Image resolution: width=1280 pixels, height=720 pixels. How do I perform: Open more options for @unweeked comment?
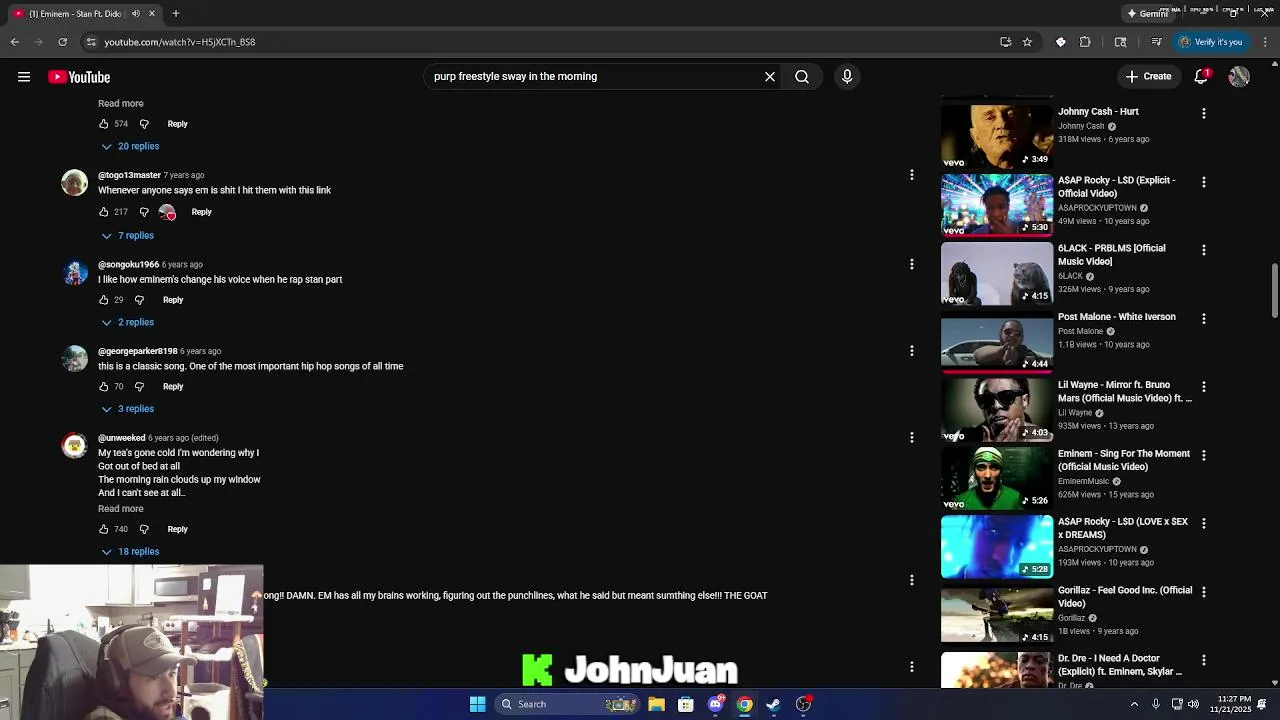(911, 437)
